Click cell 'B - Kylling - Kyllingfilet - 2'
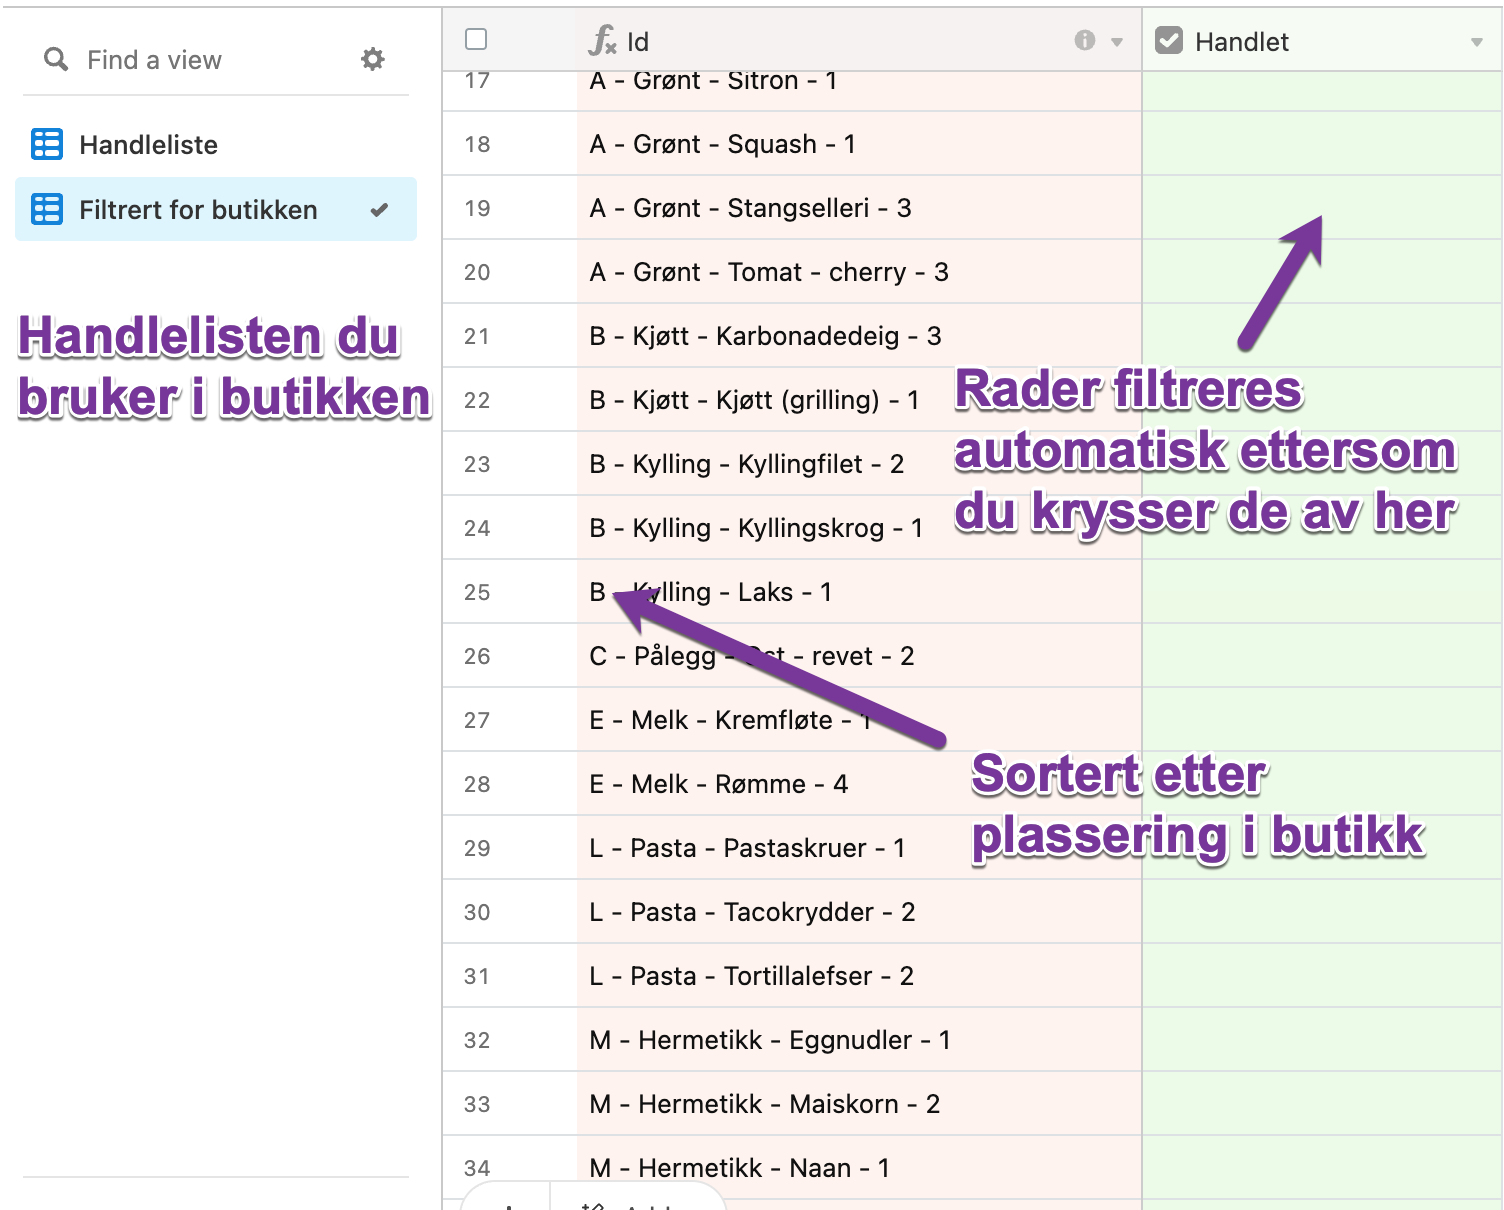 click(x=859, y=464)
